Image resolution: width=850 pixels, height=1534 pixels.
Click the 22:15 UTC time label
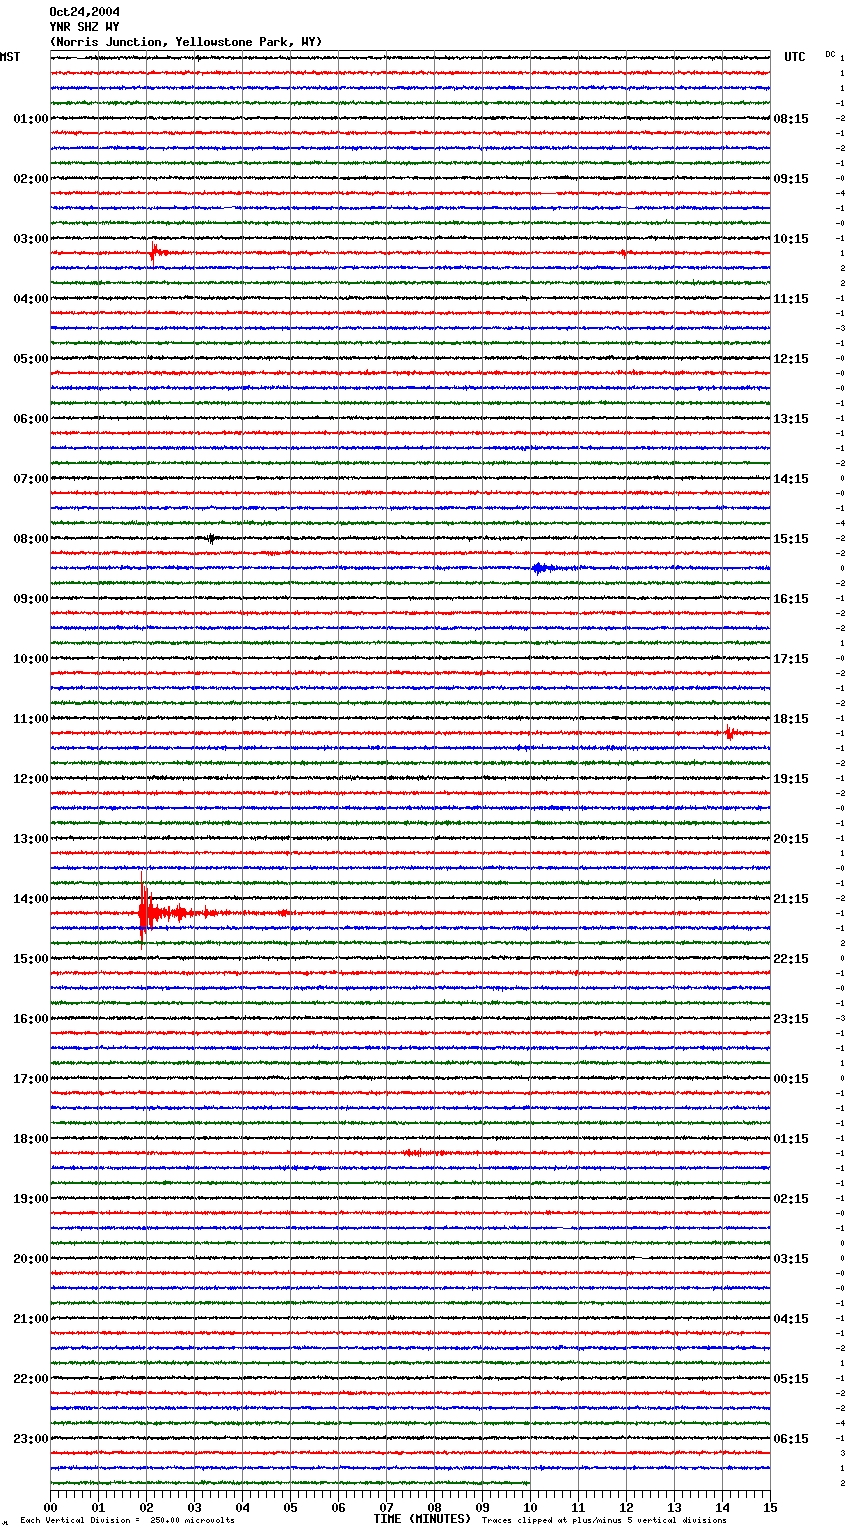tap(791, 959)
